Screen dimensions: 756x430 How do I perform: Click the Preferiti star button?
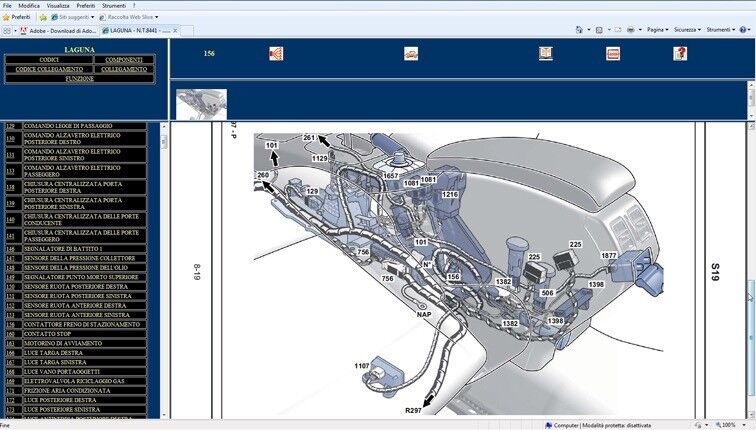(16, 17)
